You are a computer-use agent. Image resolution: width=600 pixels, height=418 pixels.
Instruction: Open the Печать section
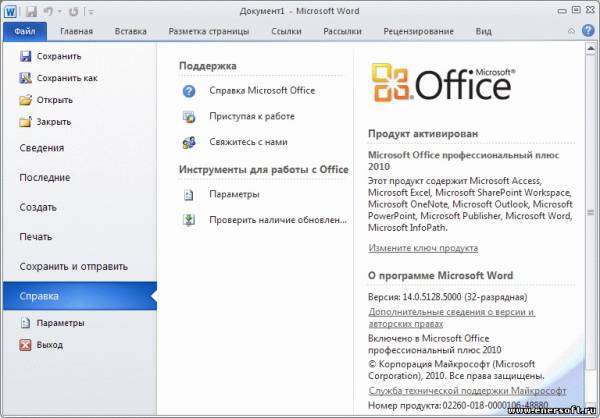36,237
